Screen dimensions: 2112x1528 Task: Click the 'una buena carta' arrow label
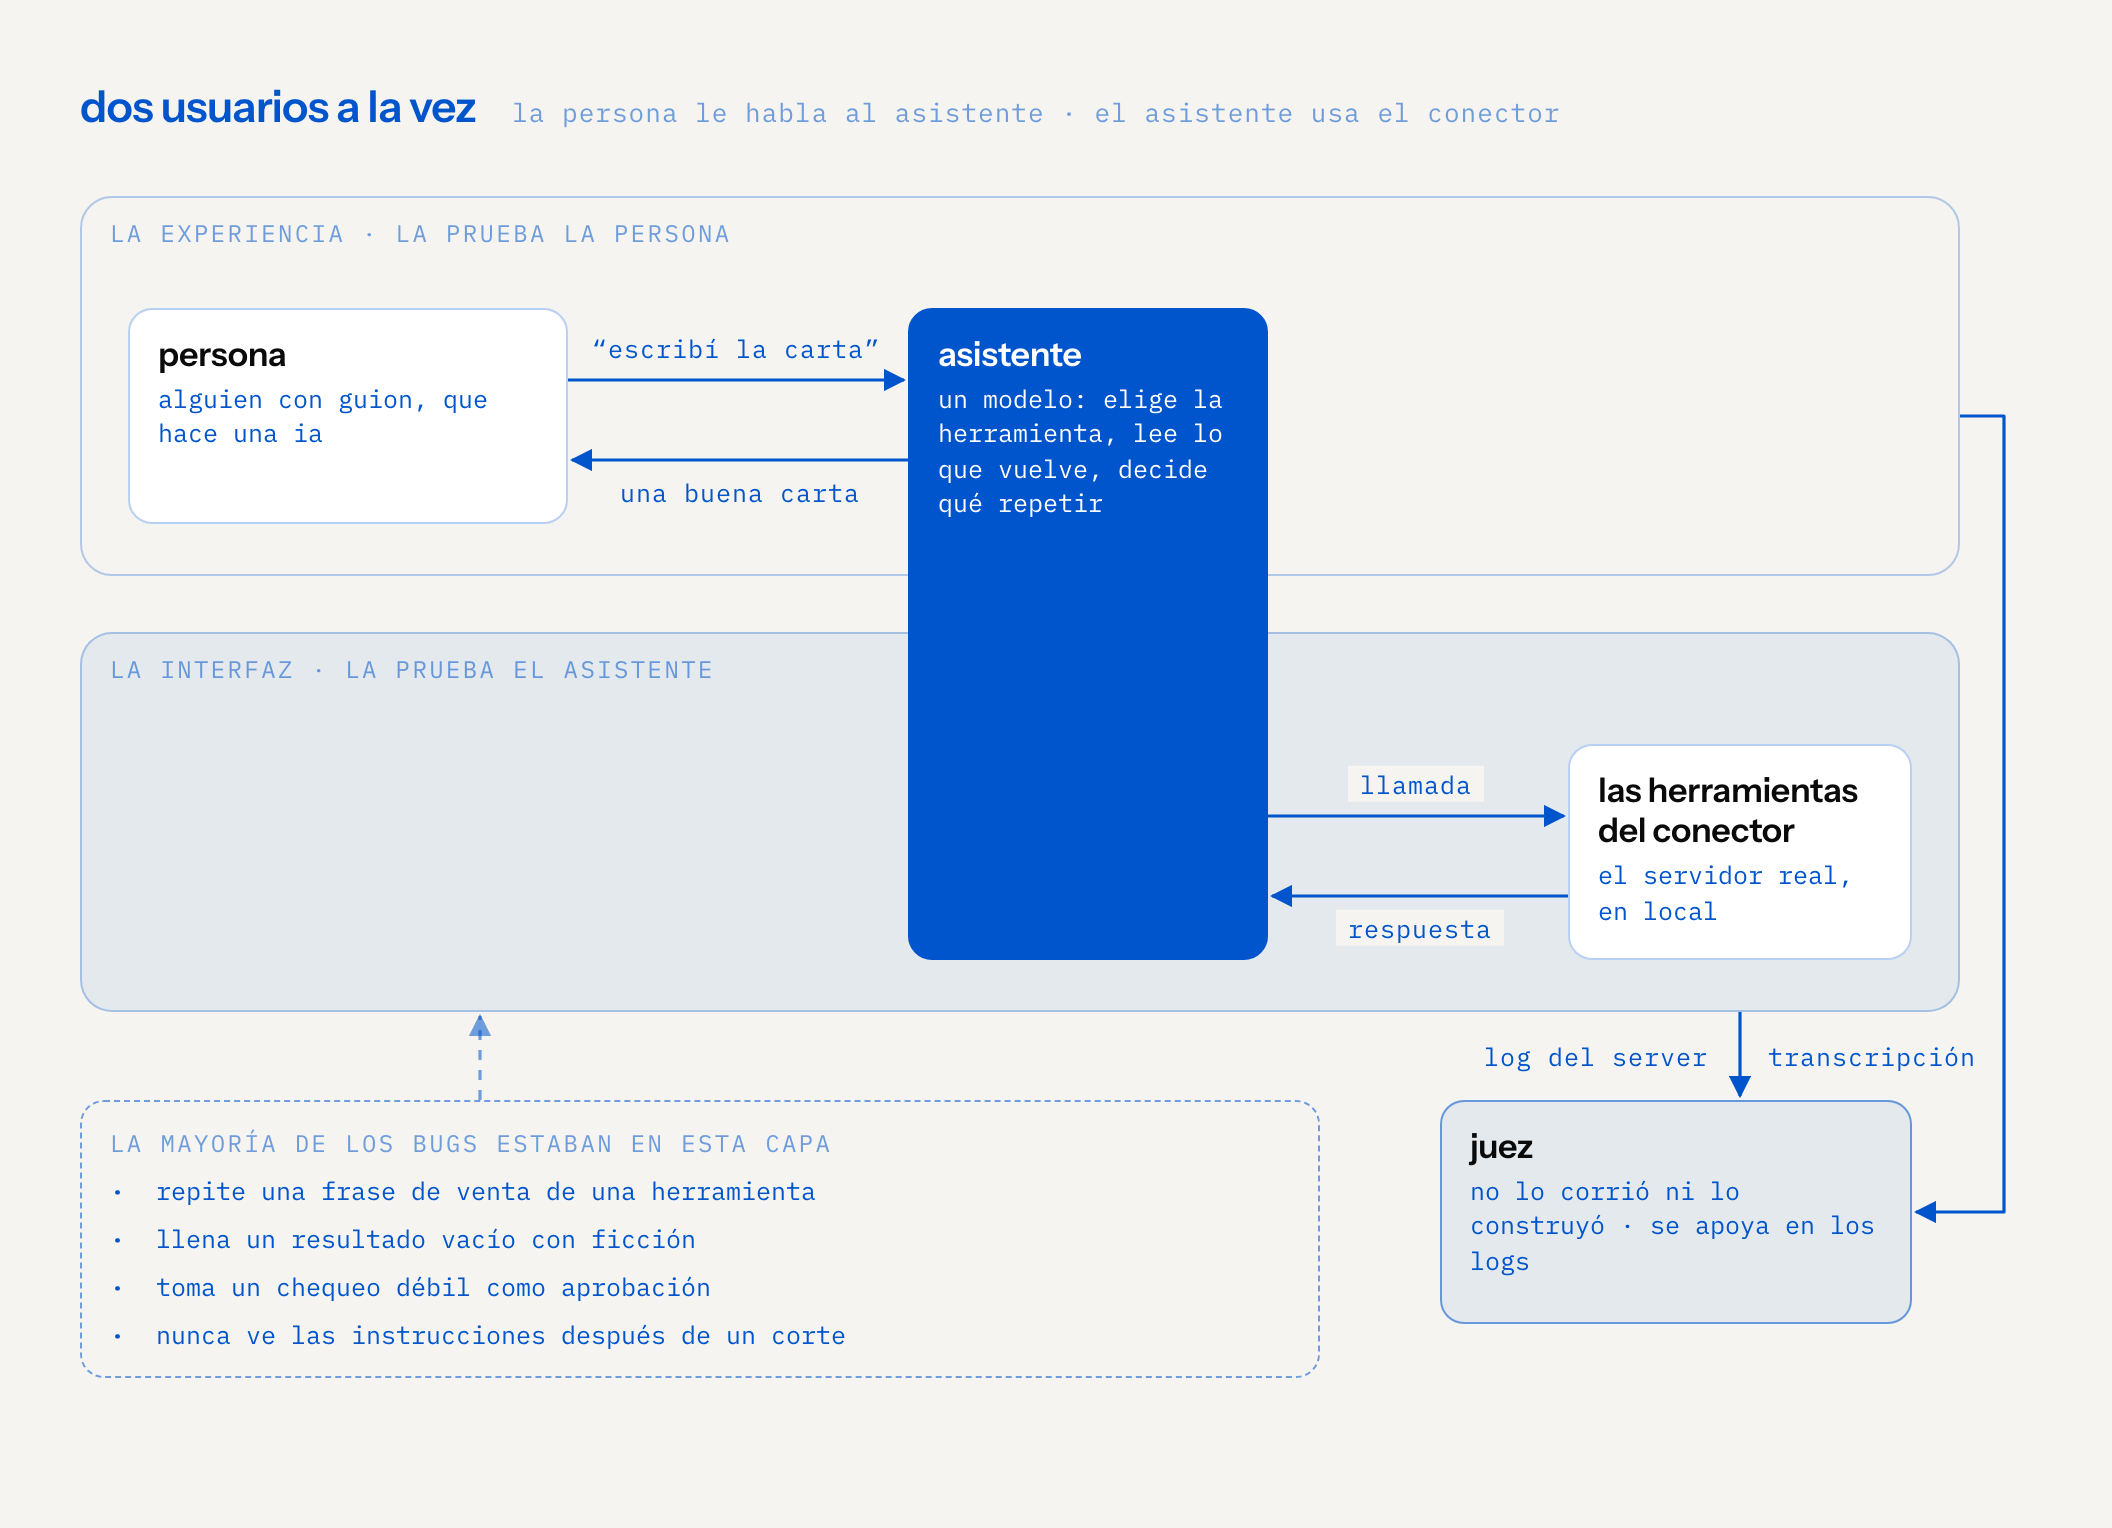739,494
